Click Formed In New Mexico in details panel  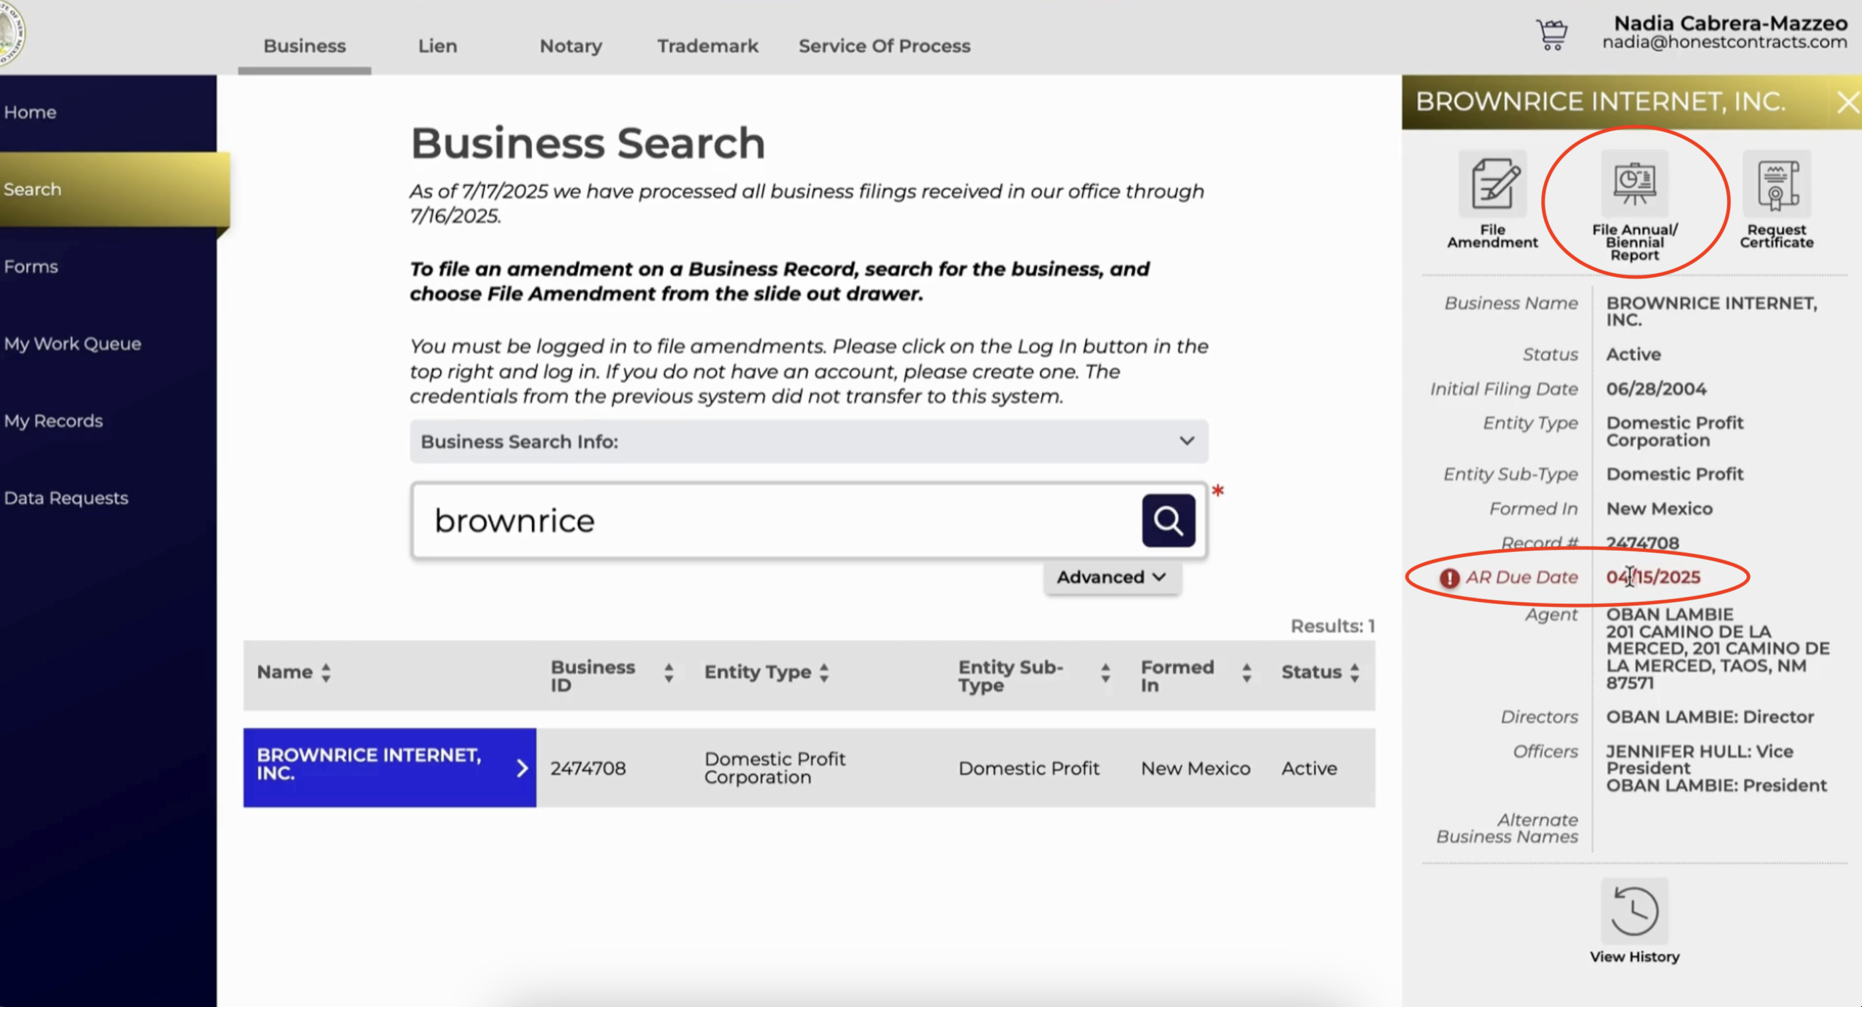click(x=1659, y=509)
